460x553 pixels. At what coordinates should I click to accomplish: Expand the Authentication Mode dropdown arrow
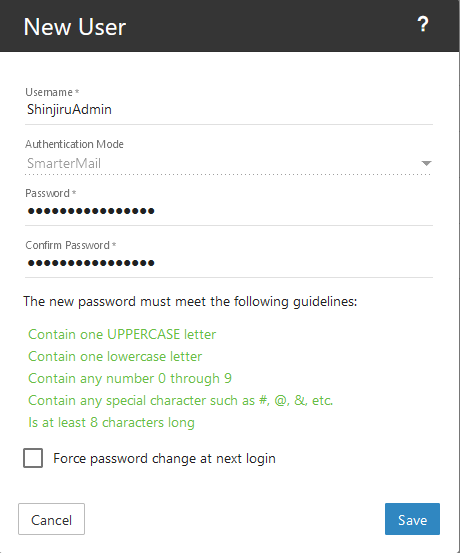426,163
